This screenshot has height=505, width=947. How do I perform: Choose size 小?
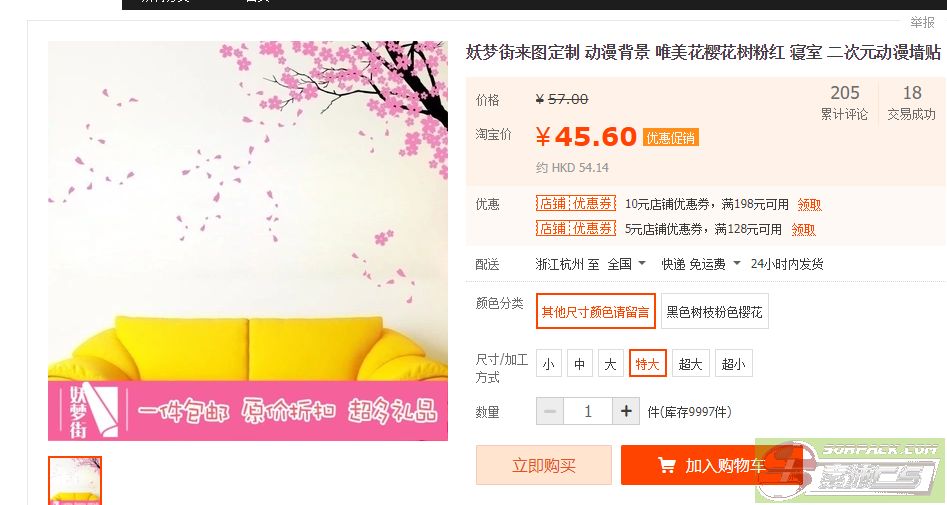tap(548, 364)
